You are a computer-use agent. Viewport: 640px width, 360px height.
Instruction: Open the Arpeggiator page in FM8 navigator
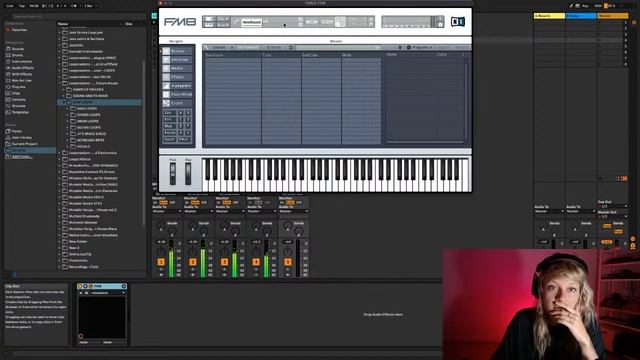[x=177, y=86]
